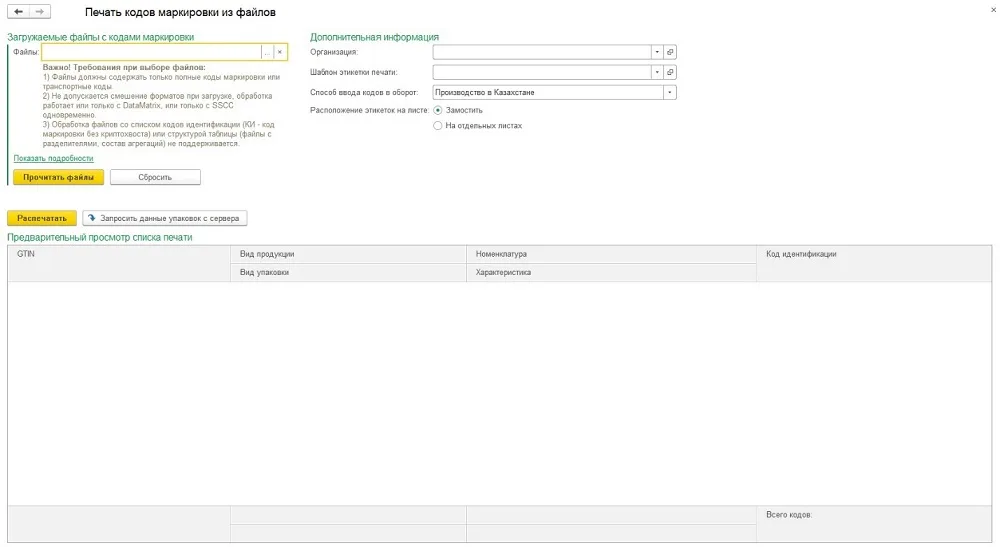Select the Замостить radio option

[x=438, y=110]
